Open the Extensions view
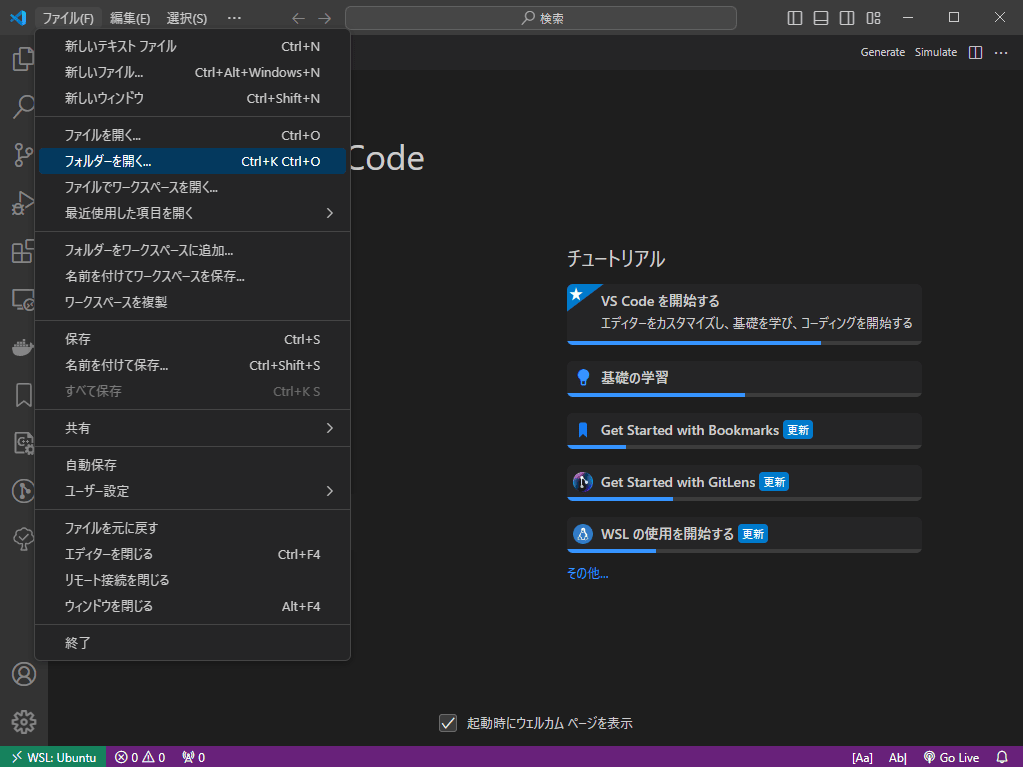 click(23, 251)
